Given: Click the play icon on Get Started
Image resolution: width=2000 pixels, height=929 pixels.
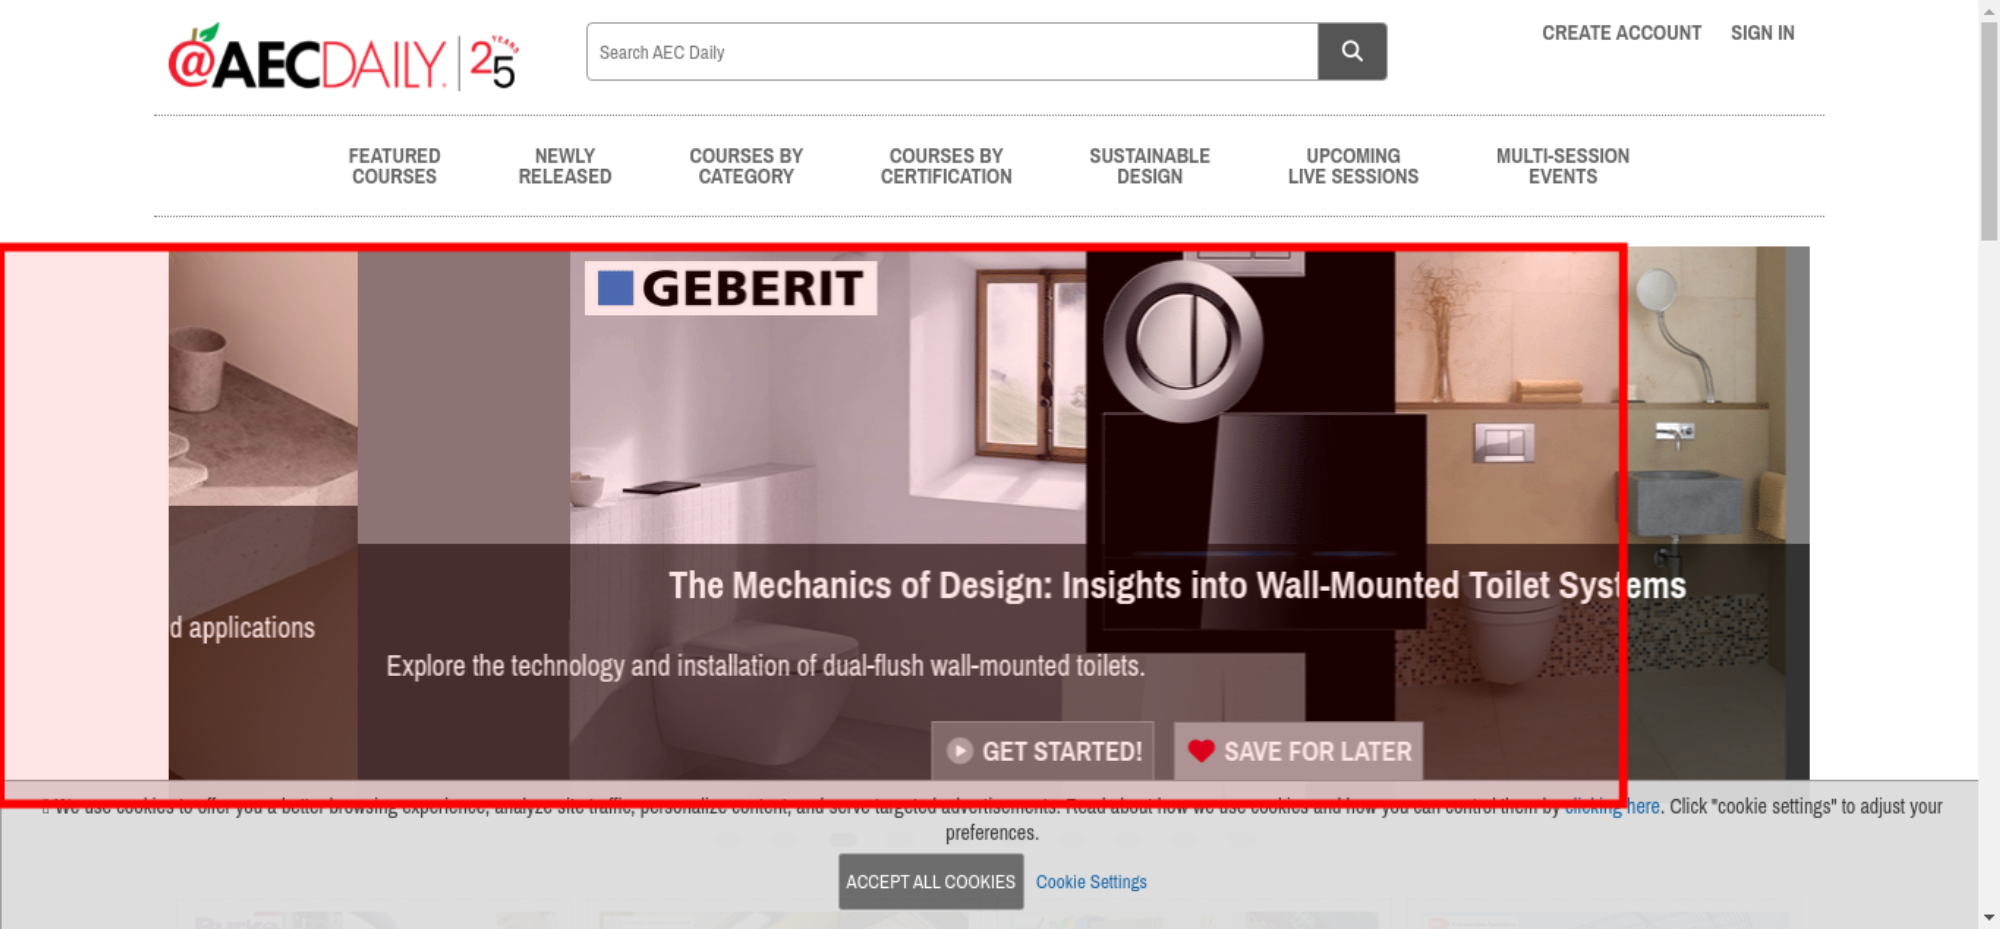Looking at the screenshot, I should coord(959,751).
